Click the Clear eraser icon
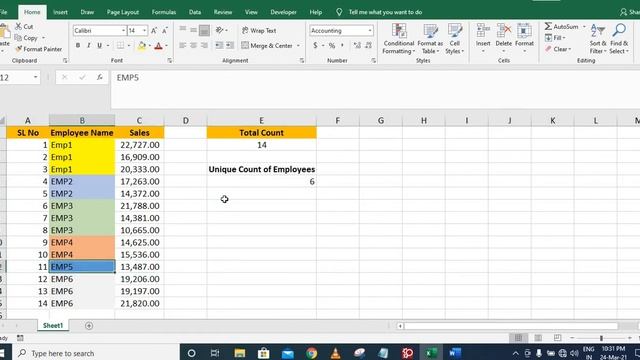Image resolution: width=640 pixels, height=360 pixels. tap(548, 49)
